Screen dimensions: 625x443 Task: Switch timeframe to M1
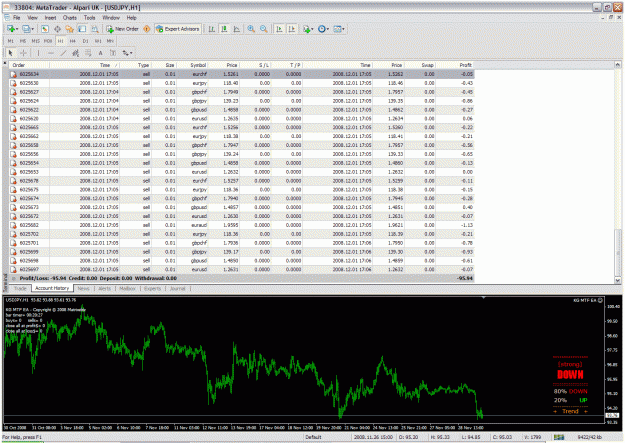[11, 41]
